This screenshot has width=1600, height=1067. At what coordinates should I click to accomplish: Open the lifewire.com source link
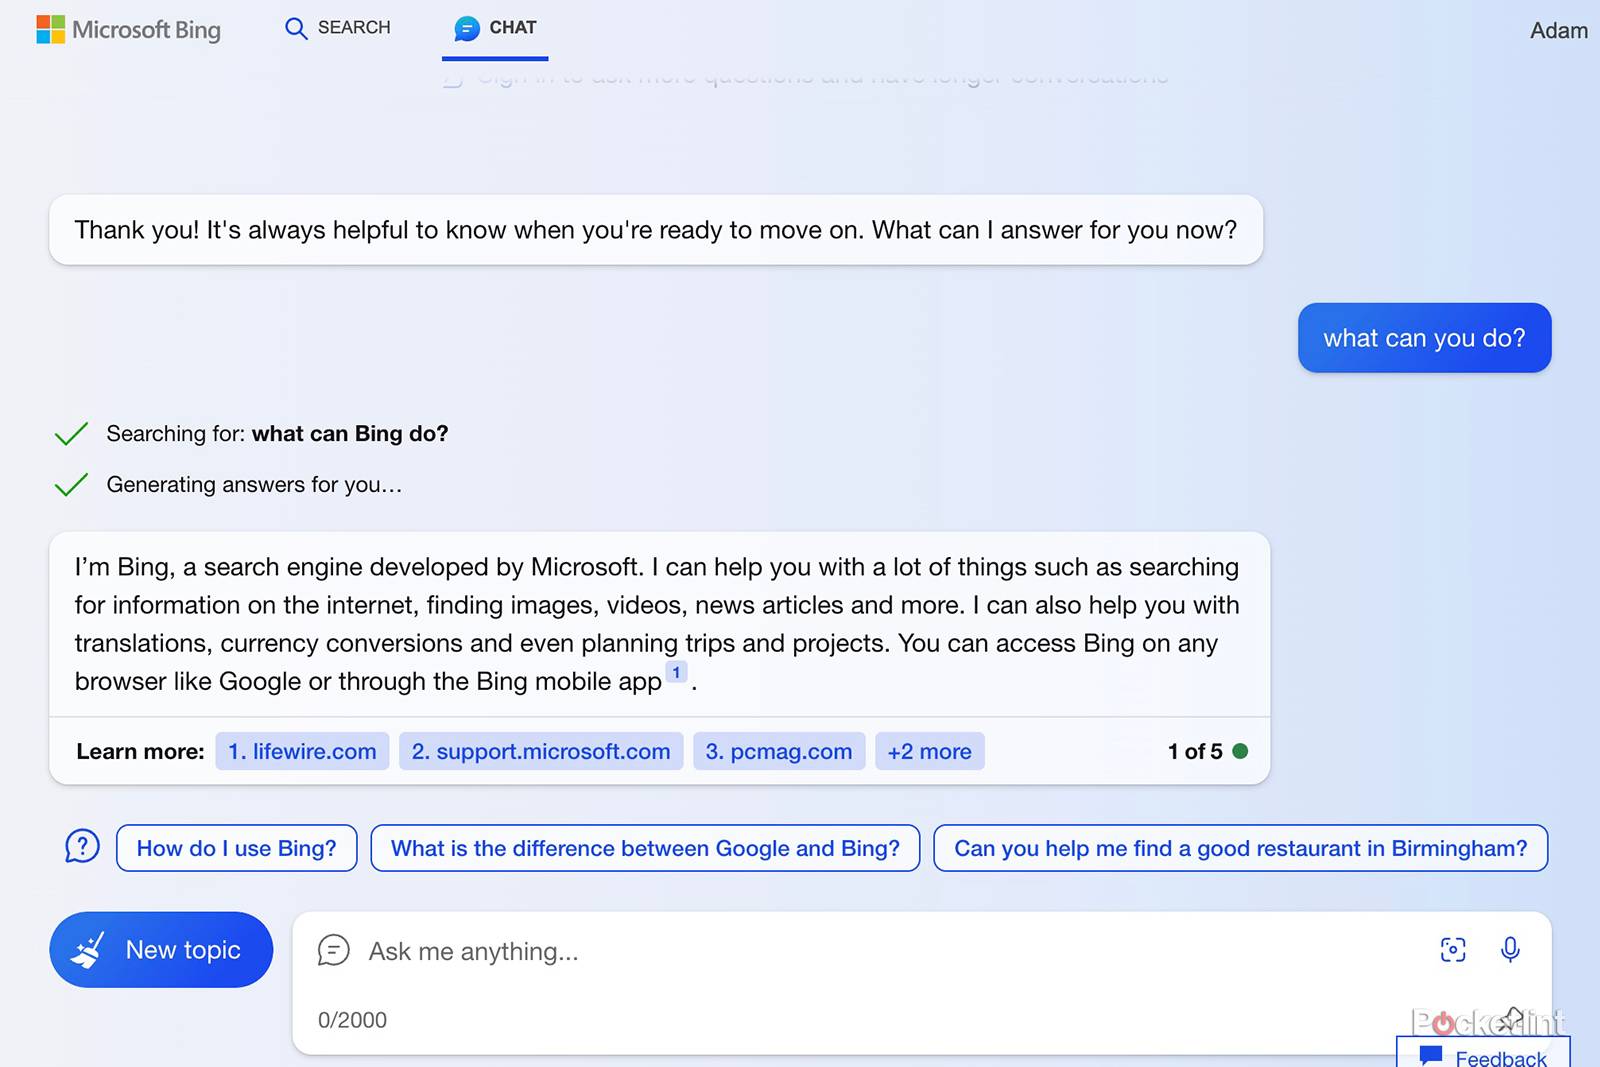(302, 751)
